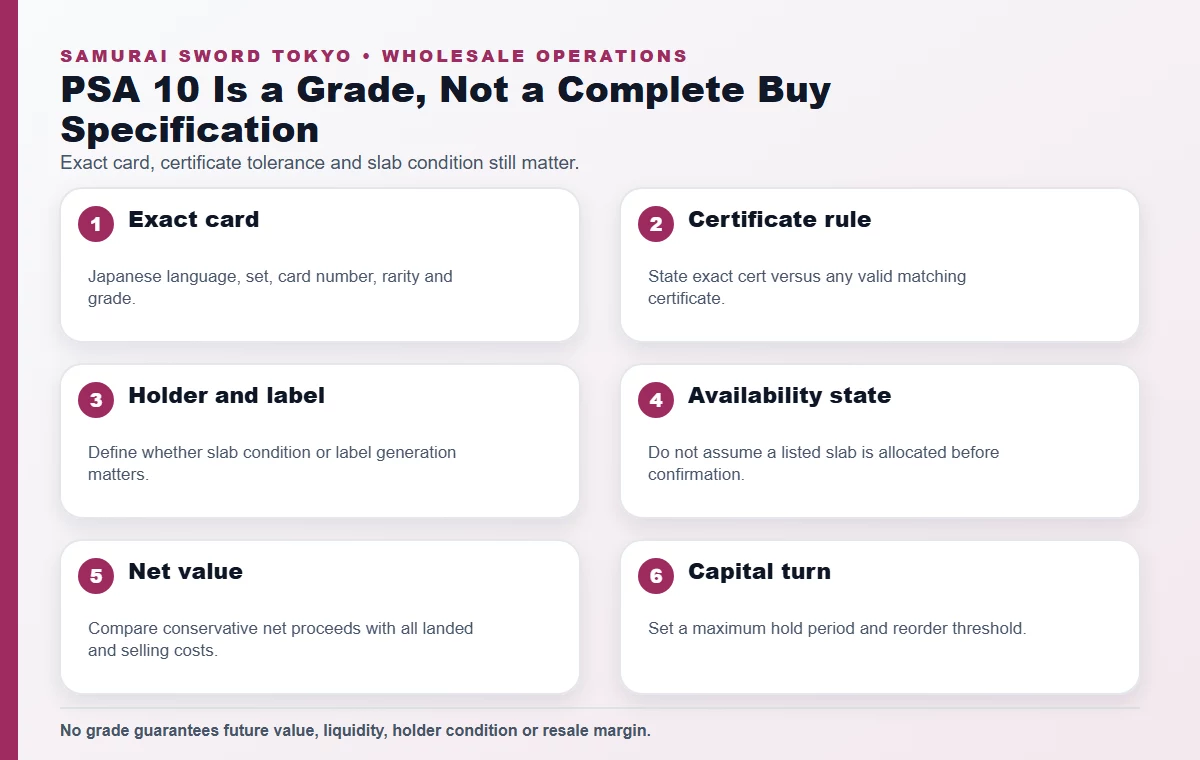Click the number 3 circle badge

pos(96,400)
